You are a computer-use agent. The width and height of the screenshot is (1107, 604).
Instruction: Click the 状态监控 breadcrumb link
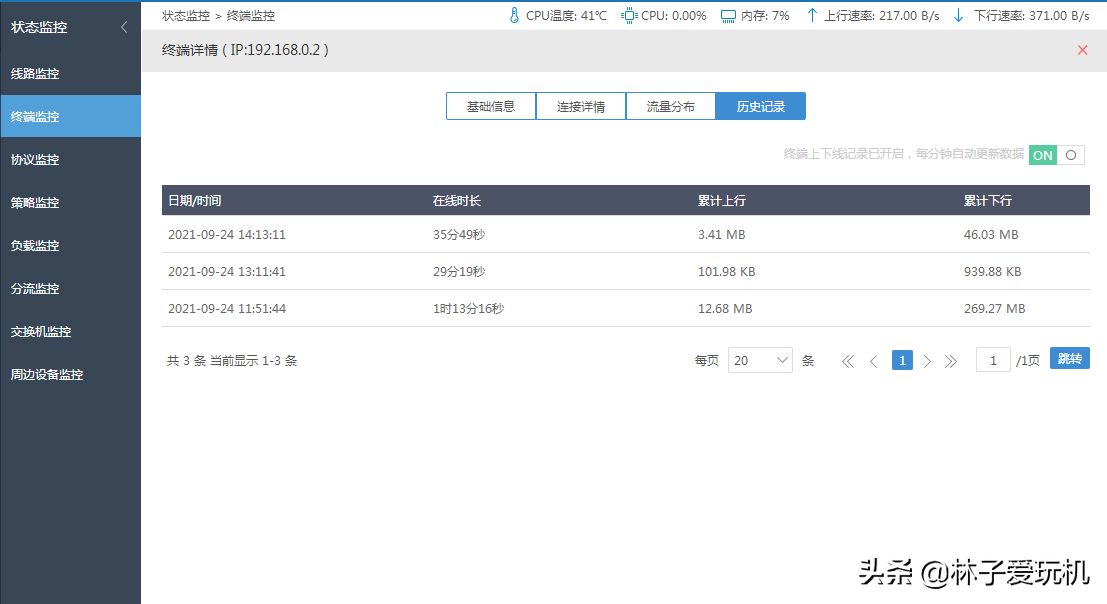186,16
